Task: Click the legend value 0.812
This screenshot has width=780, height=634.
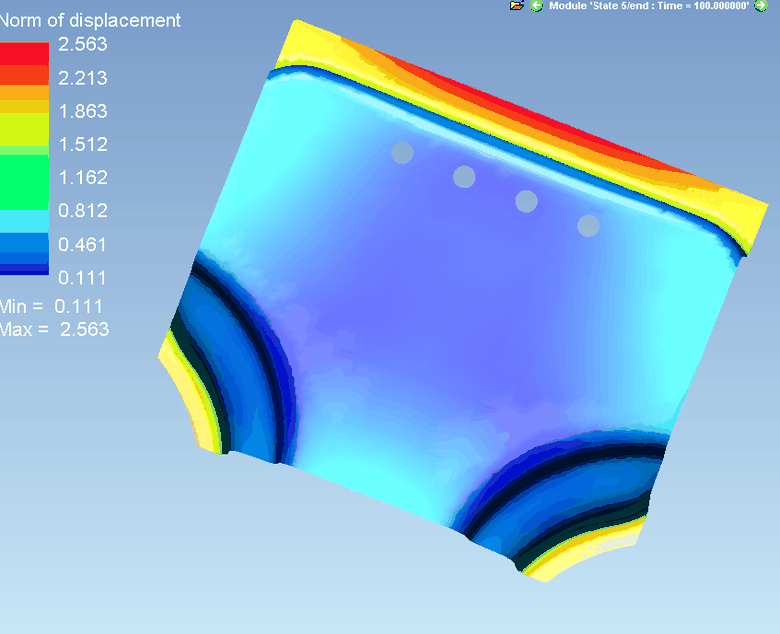Action: 83,211
